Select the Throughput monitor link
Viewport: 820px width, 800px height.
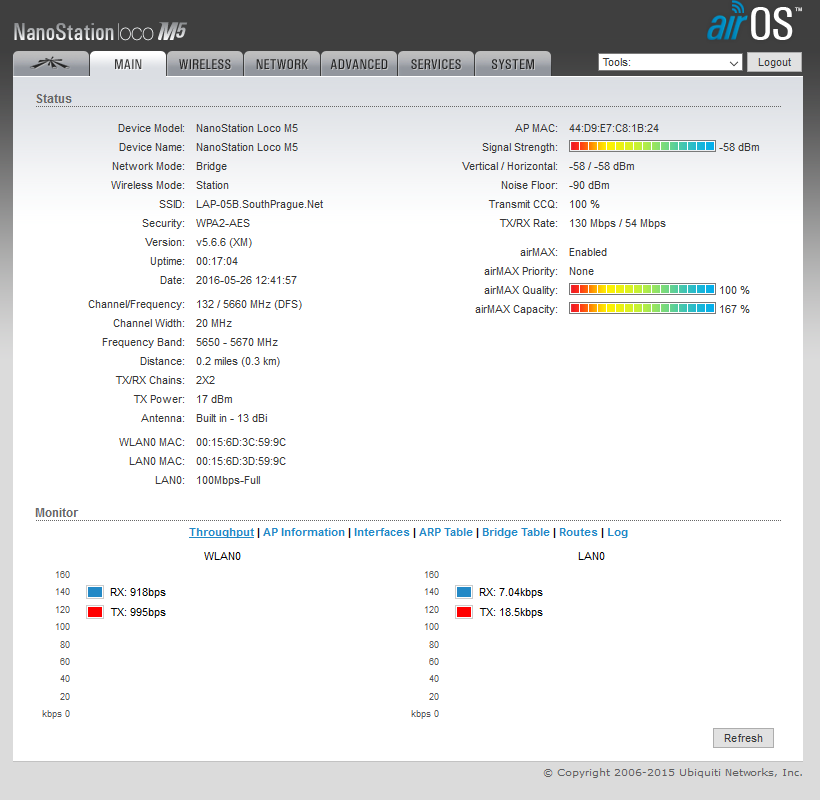pos(221,532)
